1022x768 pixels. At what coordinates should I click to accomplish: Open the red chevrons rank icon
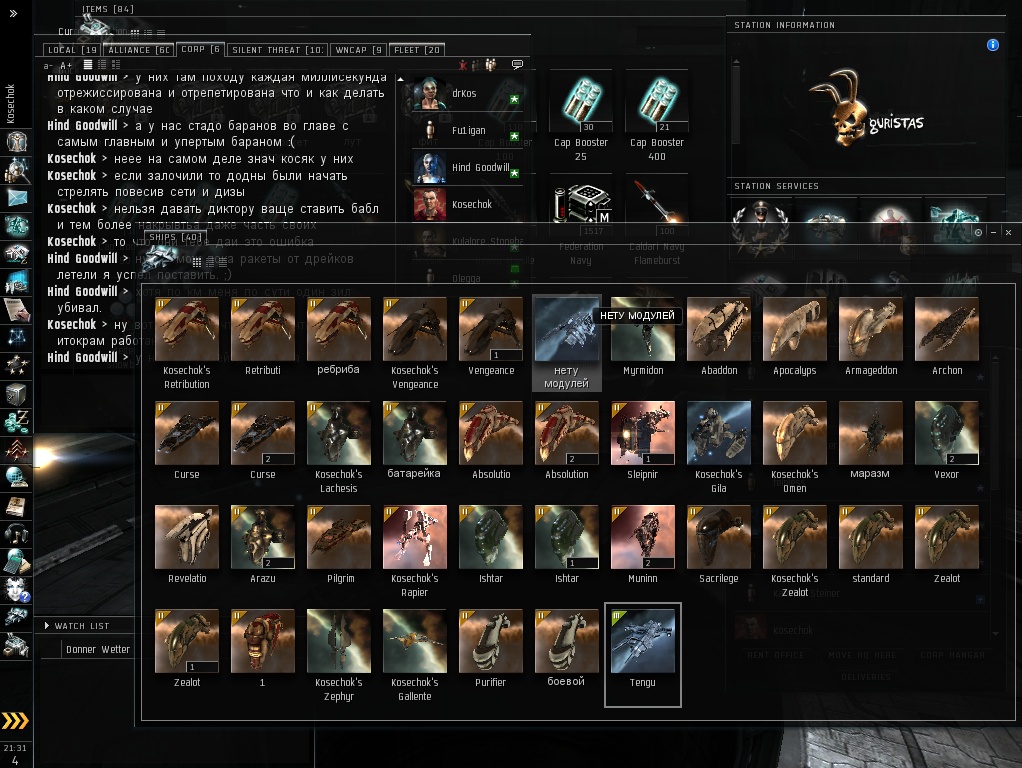coord(16,450)
